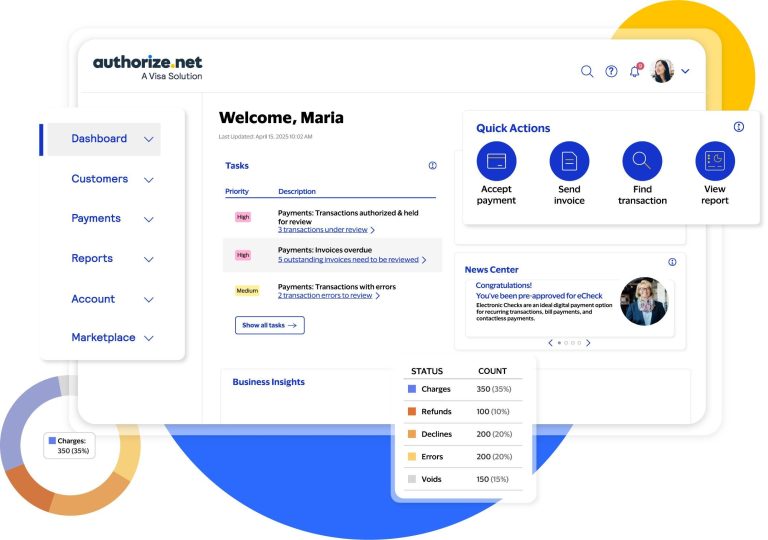Open the user profile dropdown arrow
Viewport: 768px width, 540px height.
[x=685, y=71]
